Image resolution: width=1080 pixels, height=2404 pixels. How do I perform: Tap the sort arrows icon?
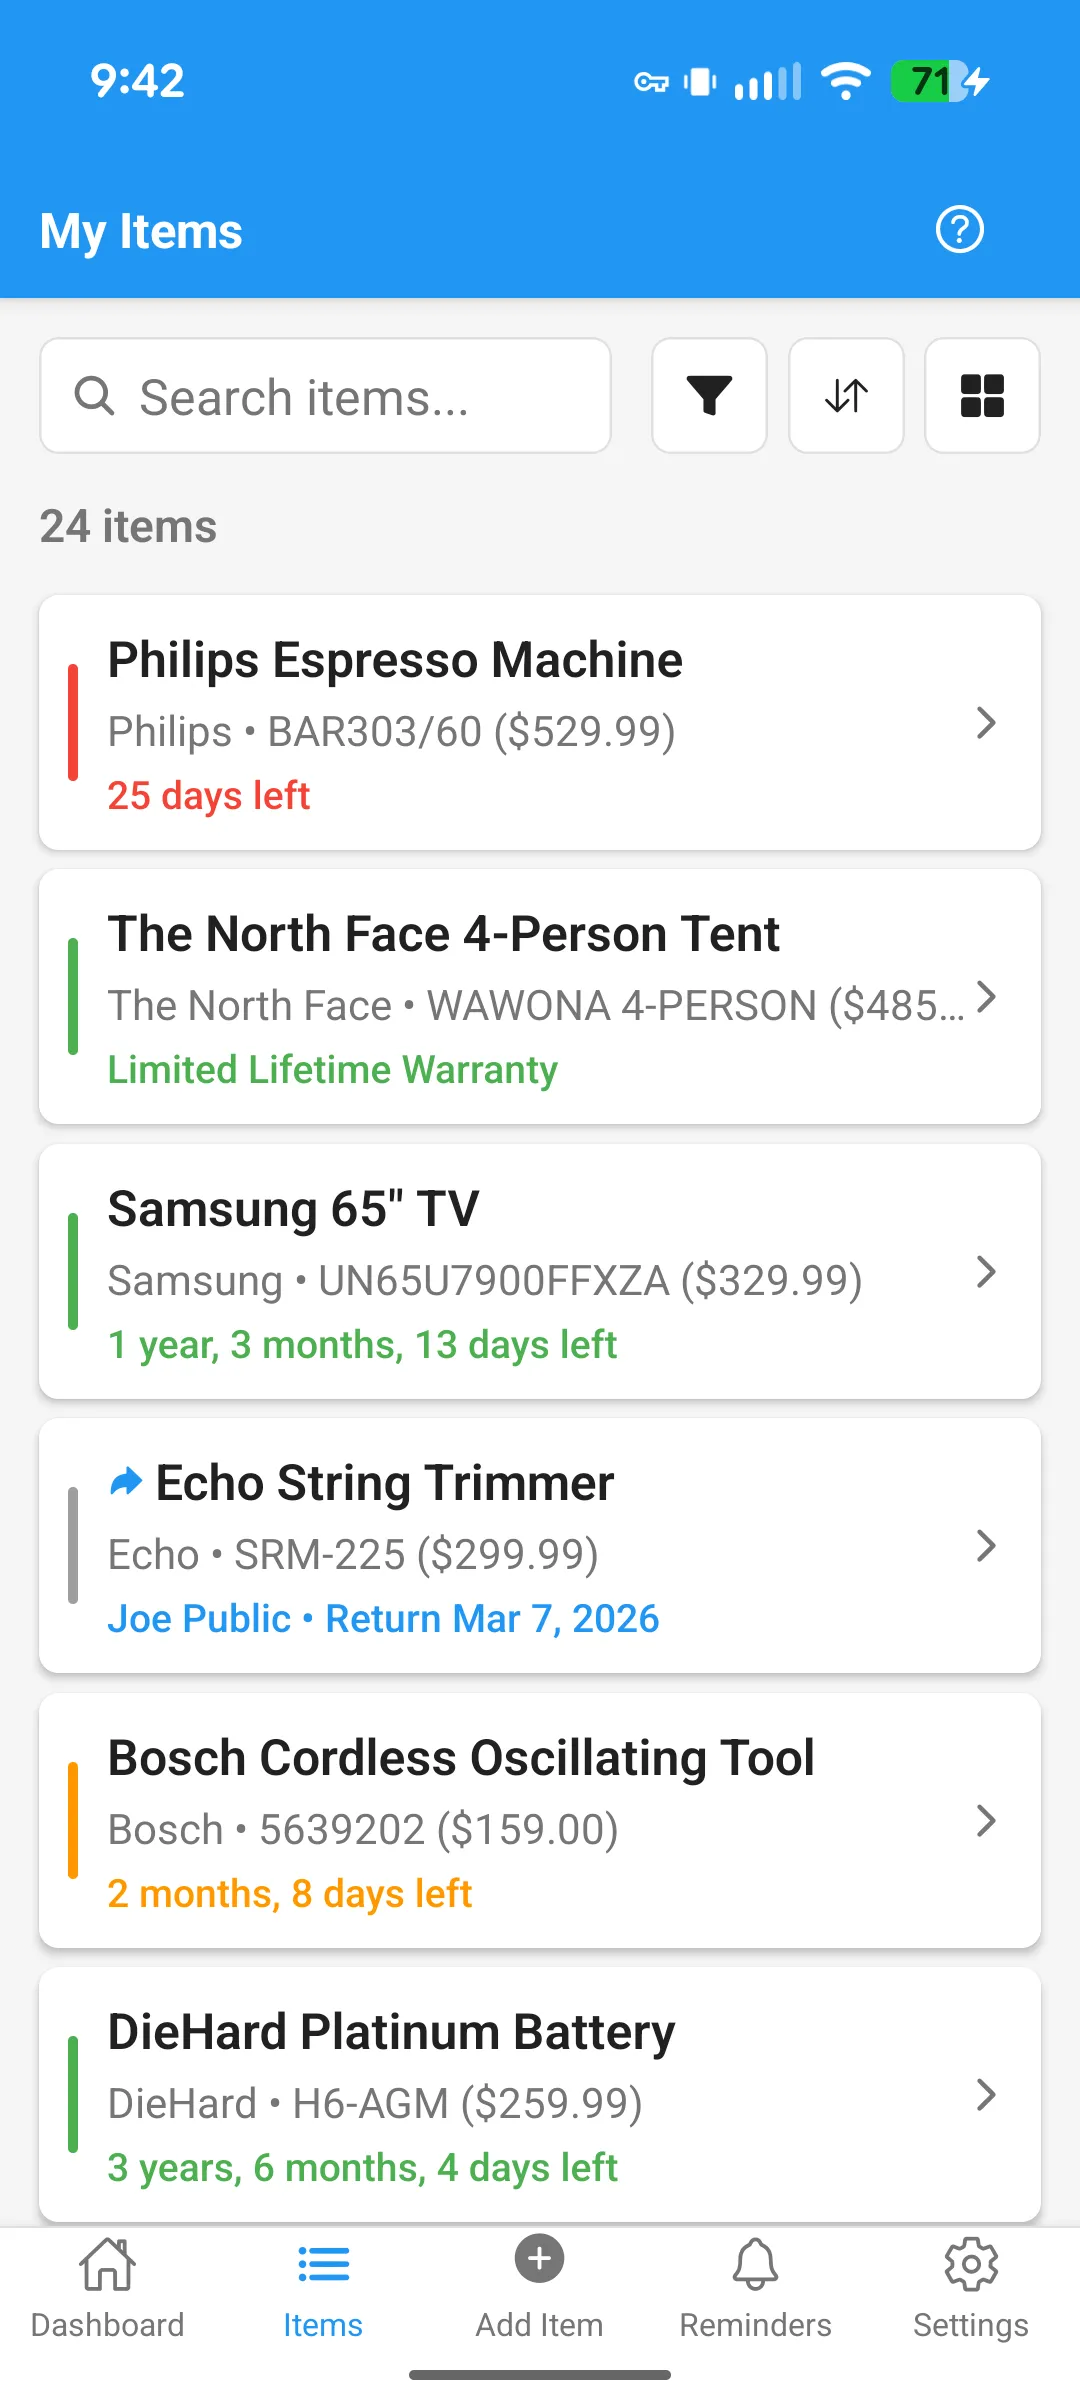click(846, 396)
